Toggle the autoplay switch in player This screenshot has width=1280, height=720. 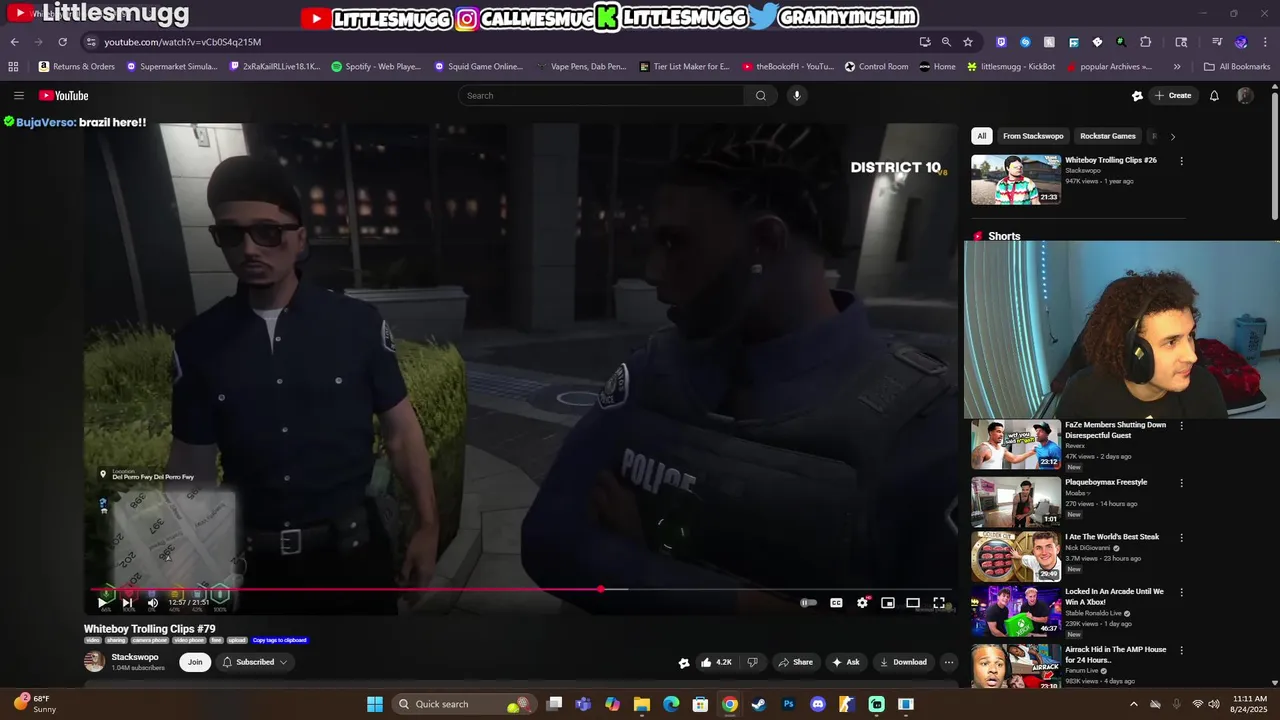coord(808,603)
